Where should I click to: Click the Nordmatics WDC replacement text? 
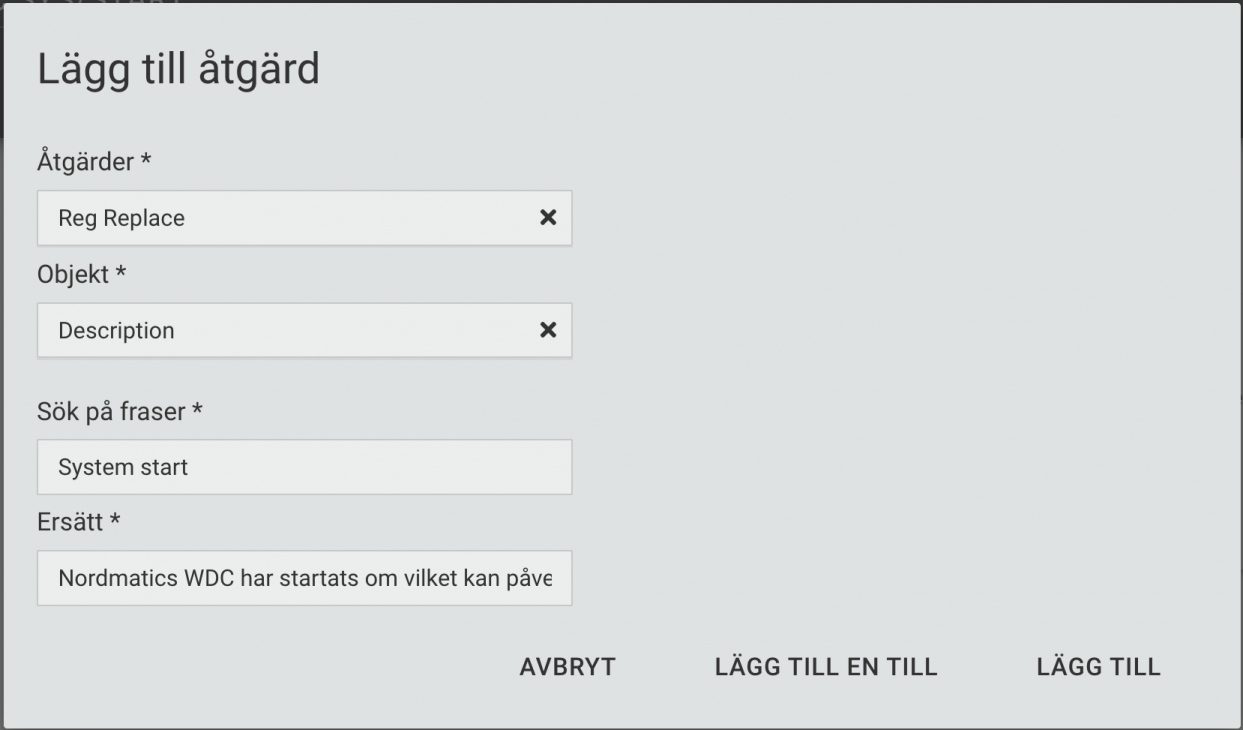point(305,579)
